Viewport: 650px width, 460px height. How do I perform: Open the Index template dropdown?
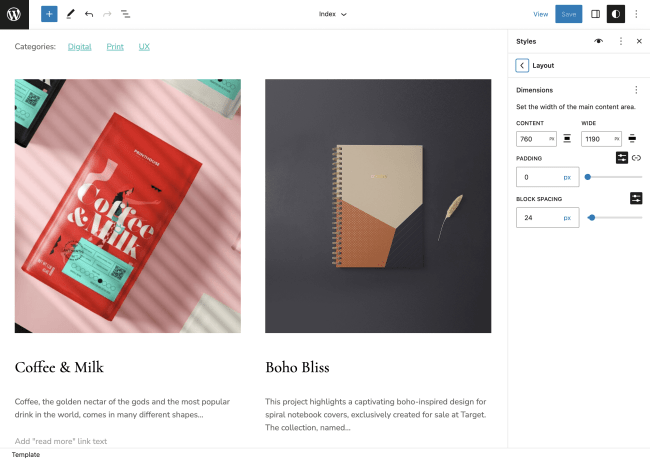click(332, 14)
